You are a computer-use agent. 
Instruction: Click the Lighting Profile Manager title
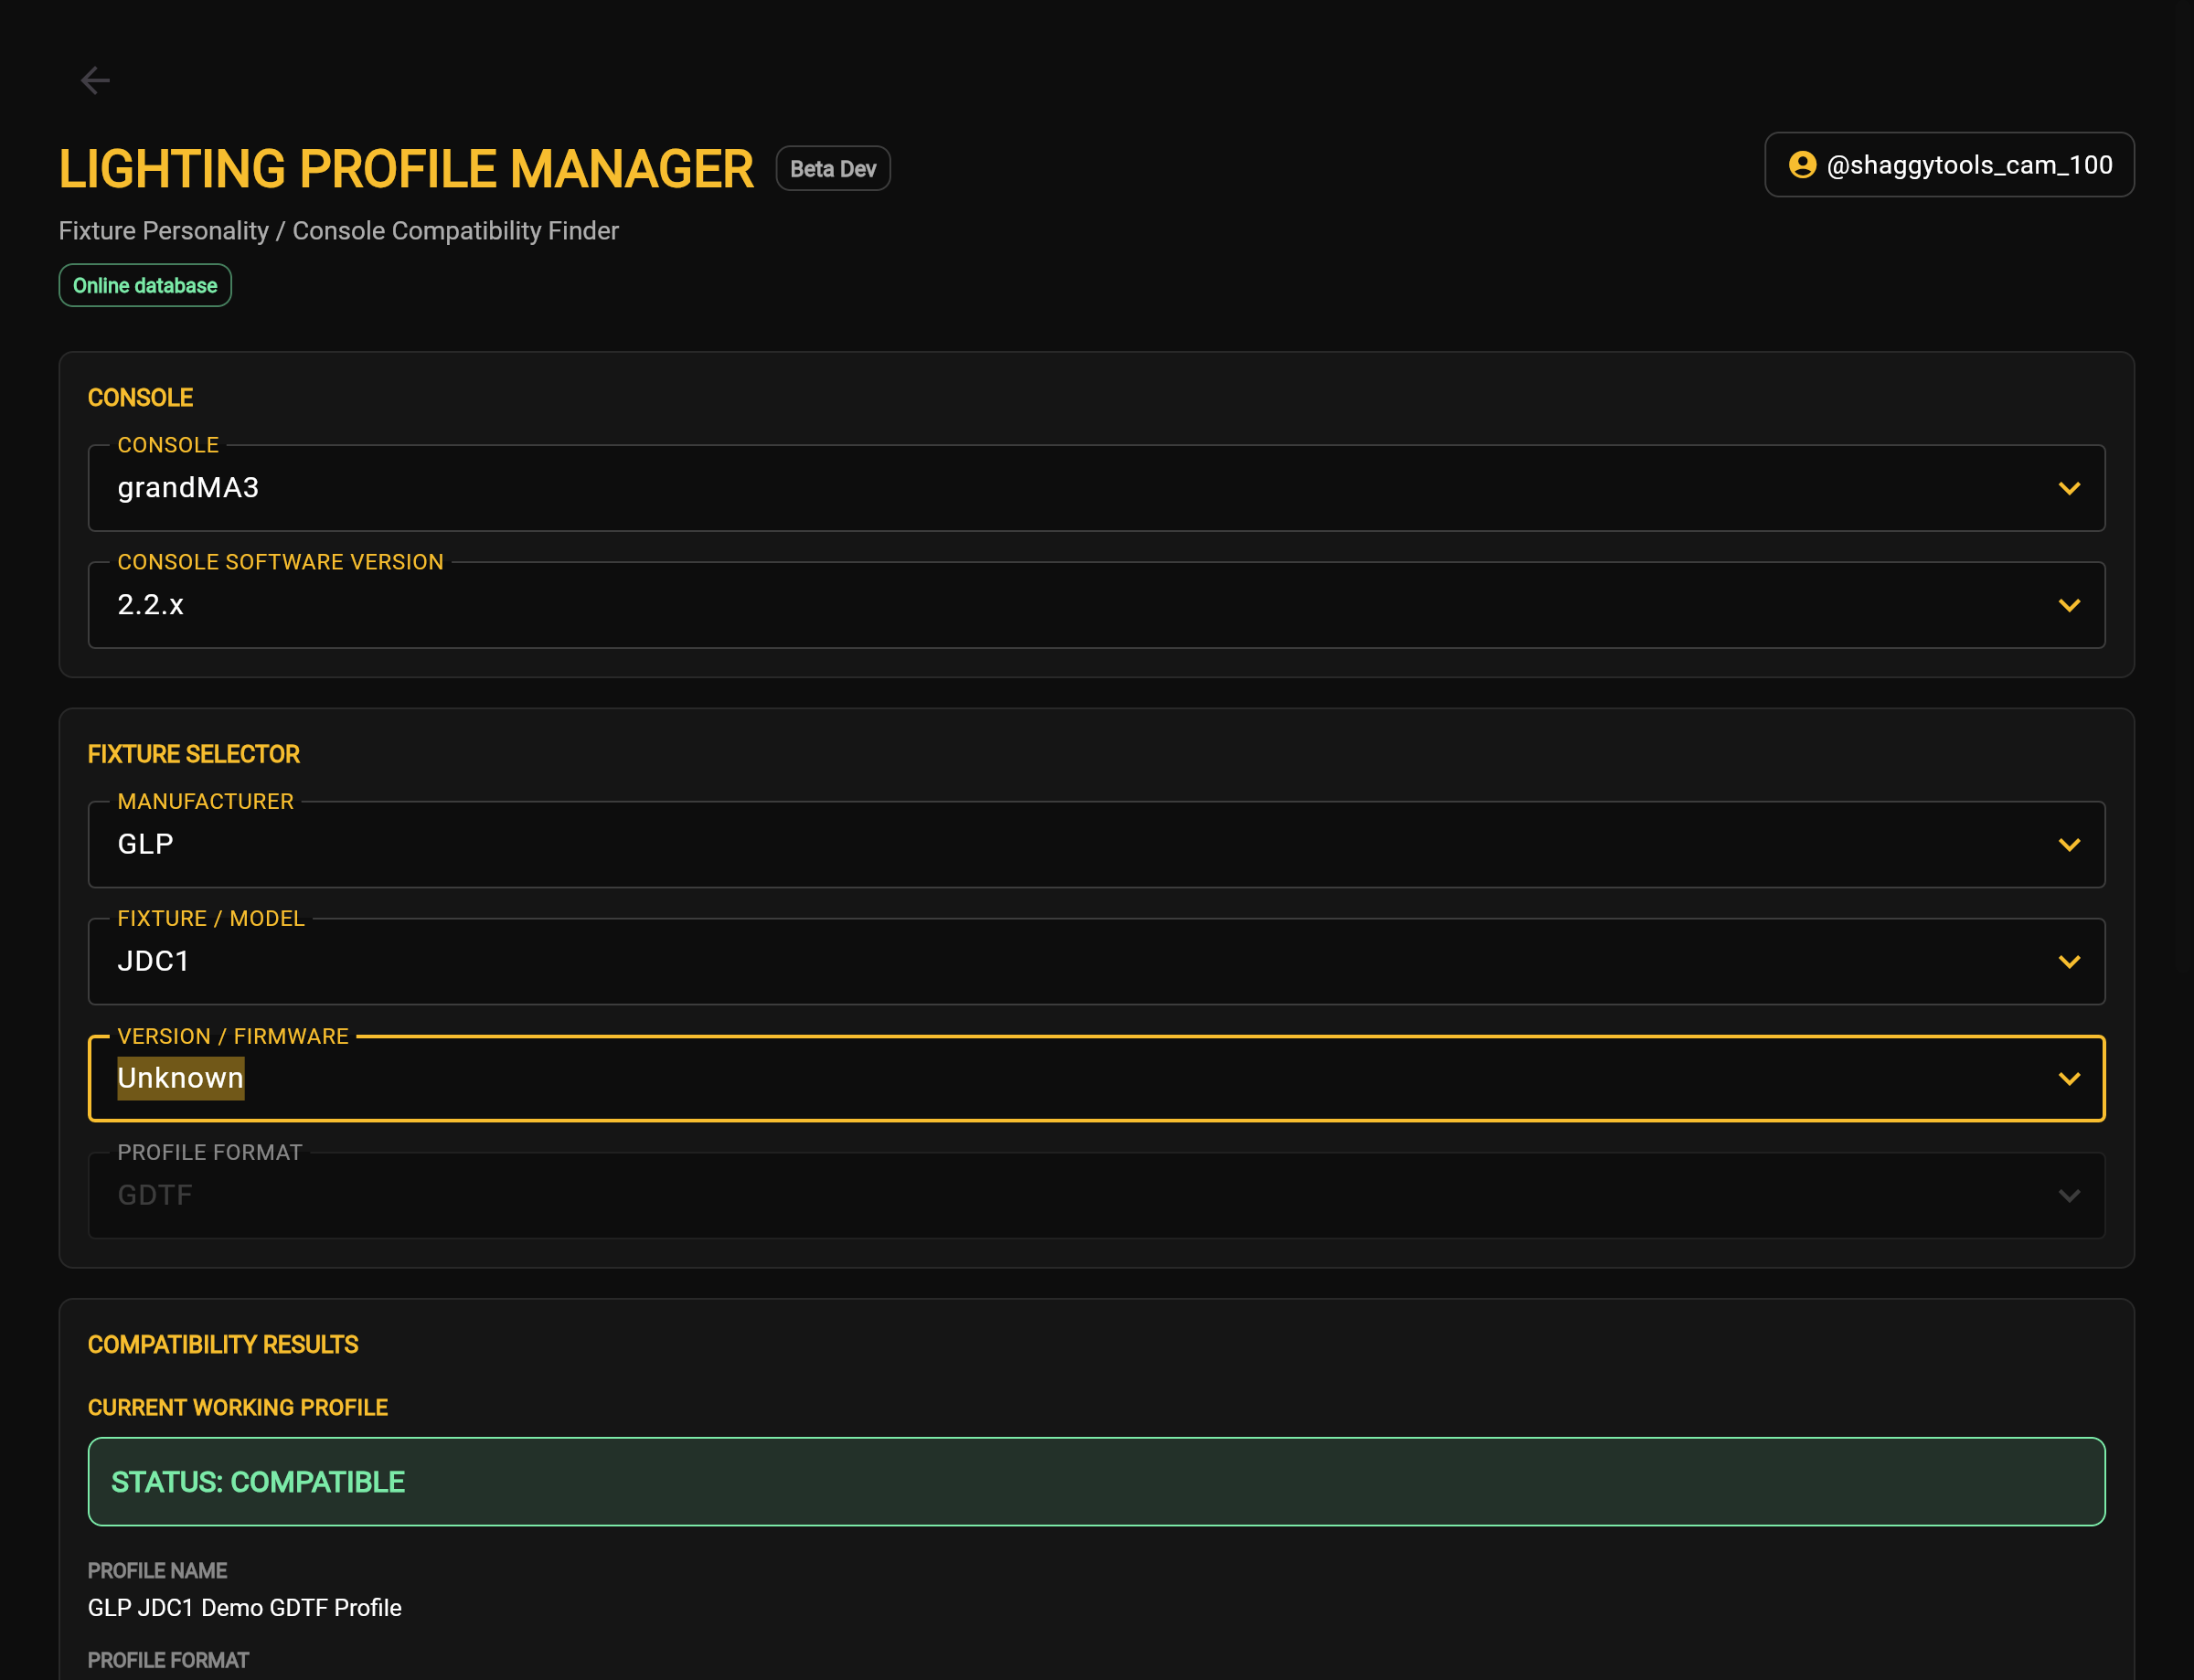click(406, 169)
